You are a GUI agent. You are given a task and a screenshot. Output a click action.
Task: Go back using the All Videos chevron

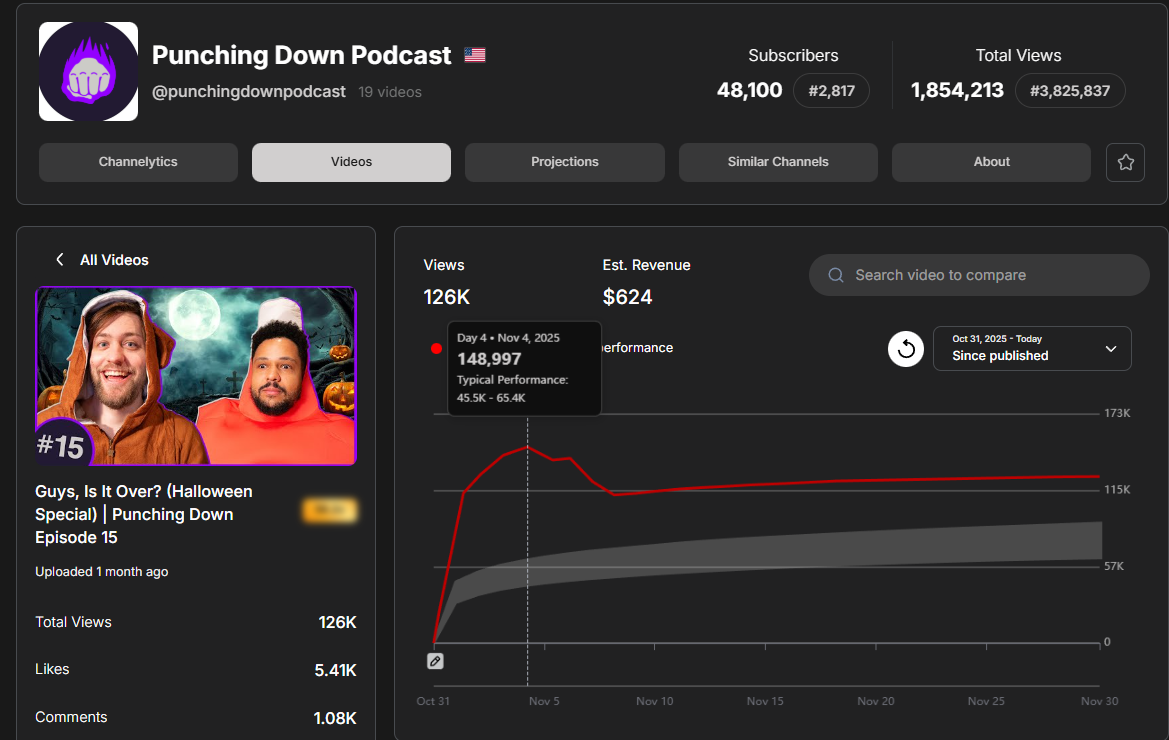coord(60,259)
